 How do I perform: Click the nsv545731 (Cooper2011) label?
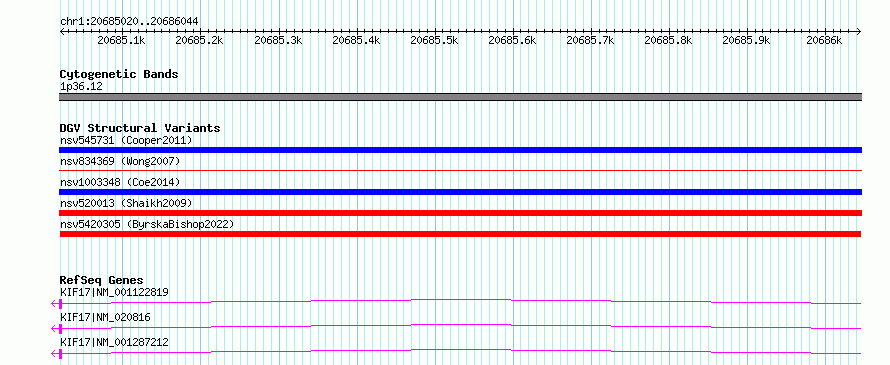[x=126, y=140]
